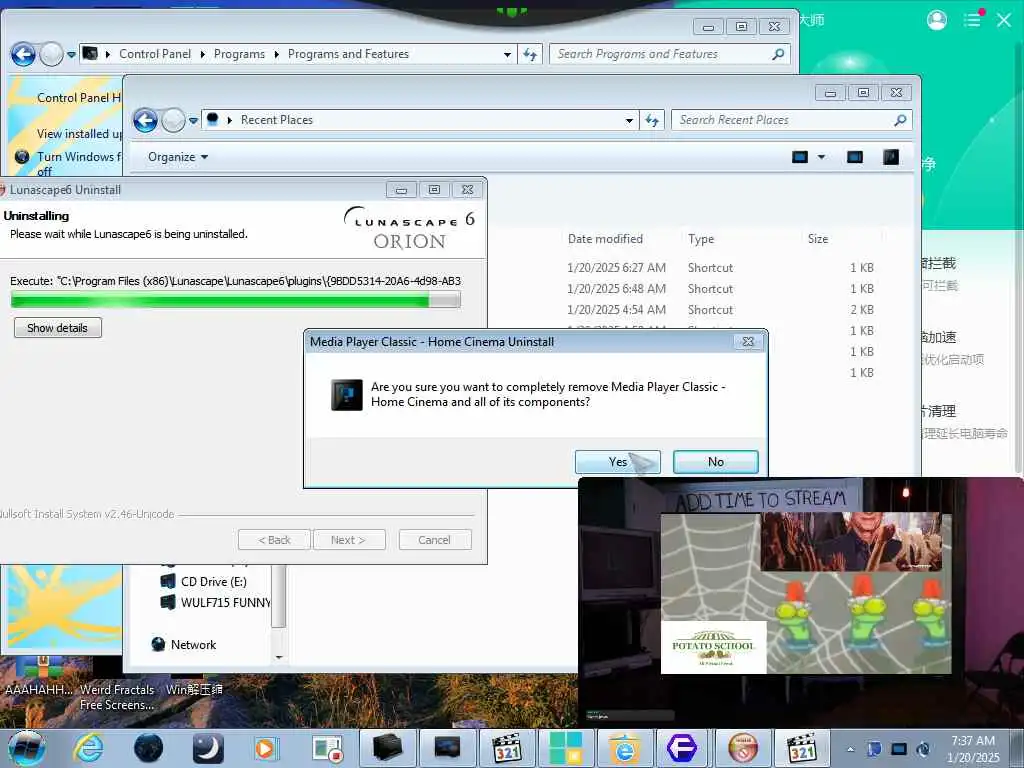Select the row dated 1/20/2025 6:27 AM

[x=720, y=268]
